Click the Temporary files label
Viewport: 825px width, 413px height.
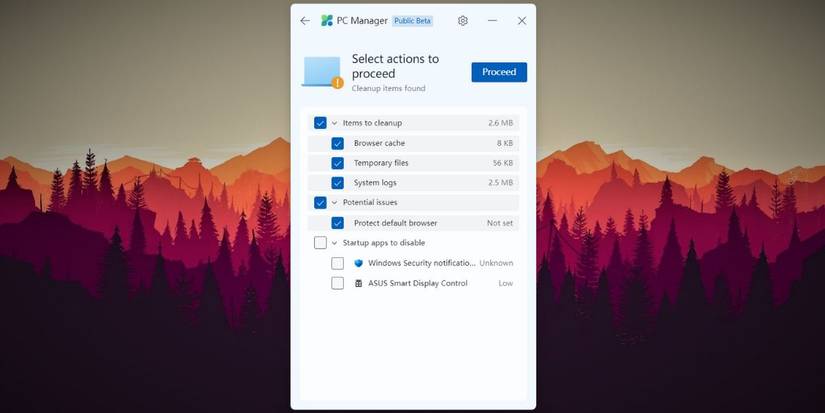click(x=381, y=163)
